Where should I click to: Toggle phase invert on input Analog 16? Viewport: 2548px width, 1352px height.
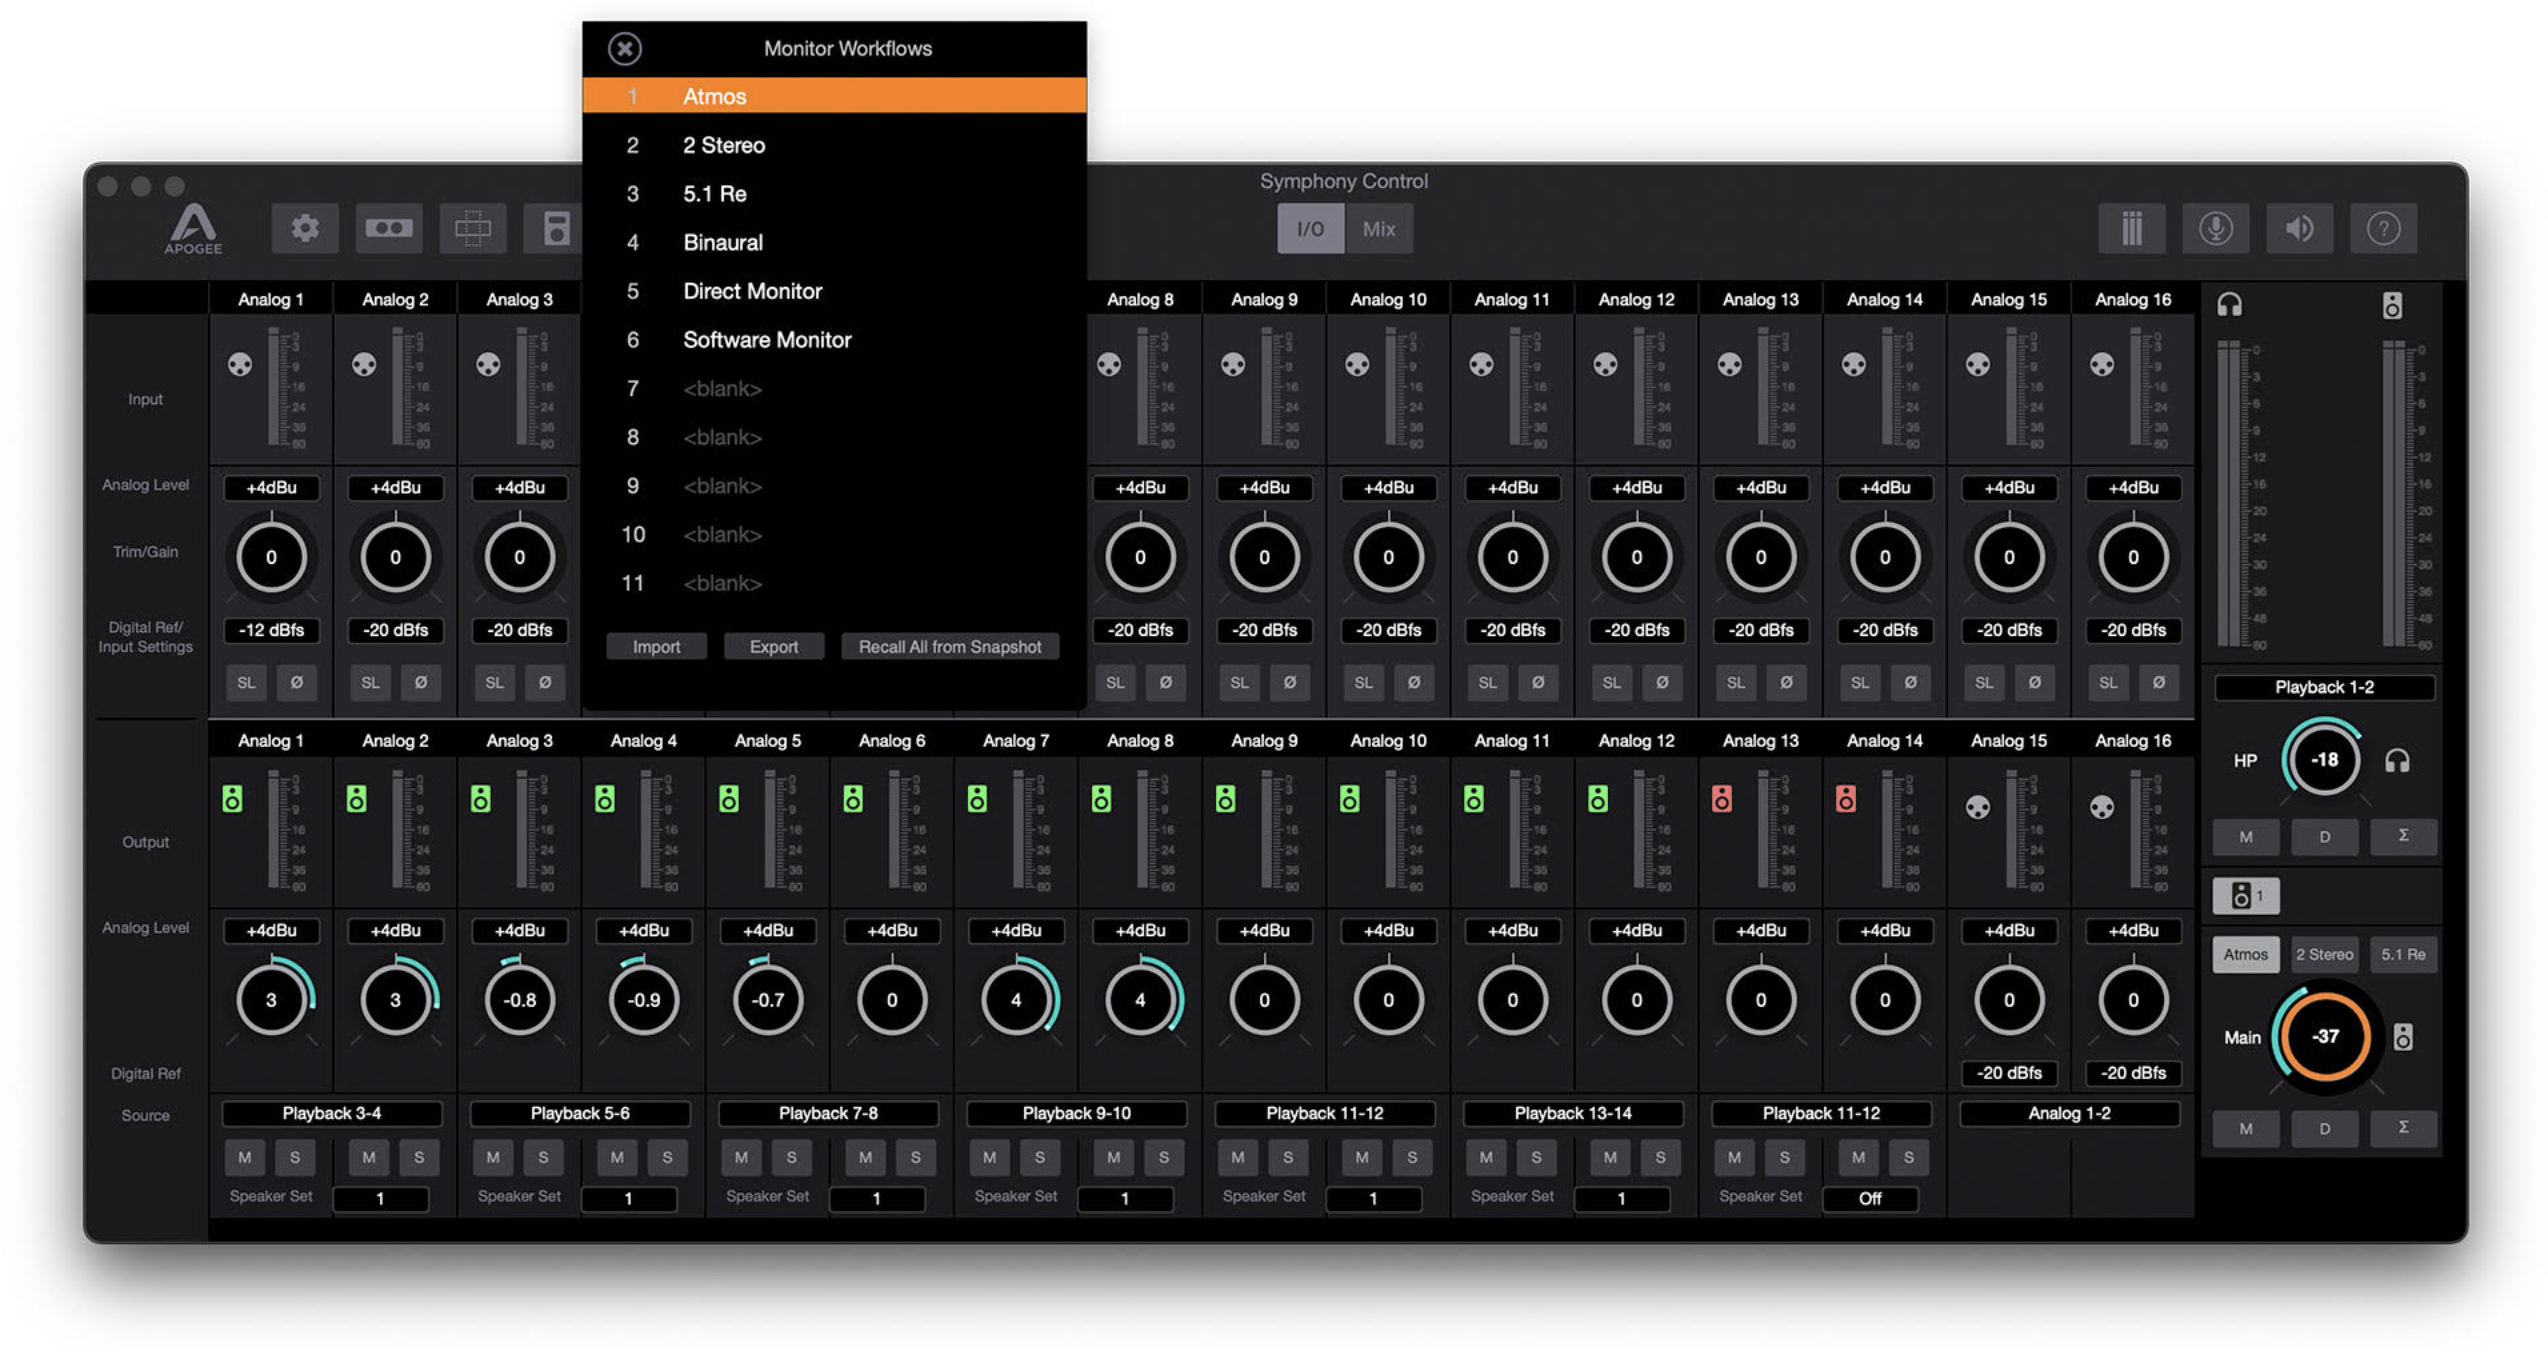coord(2158,683)
